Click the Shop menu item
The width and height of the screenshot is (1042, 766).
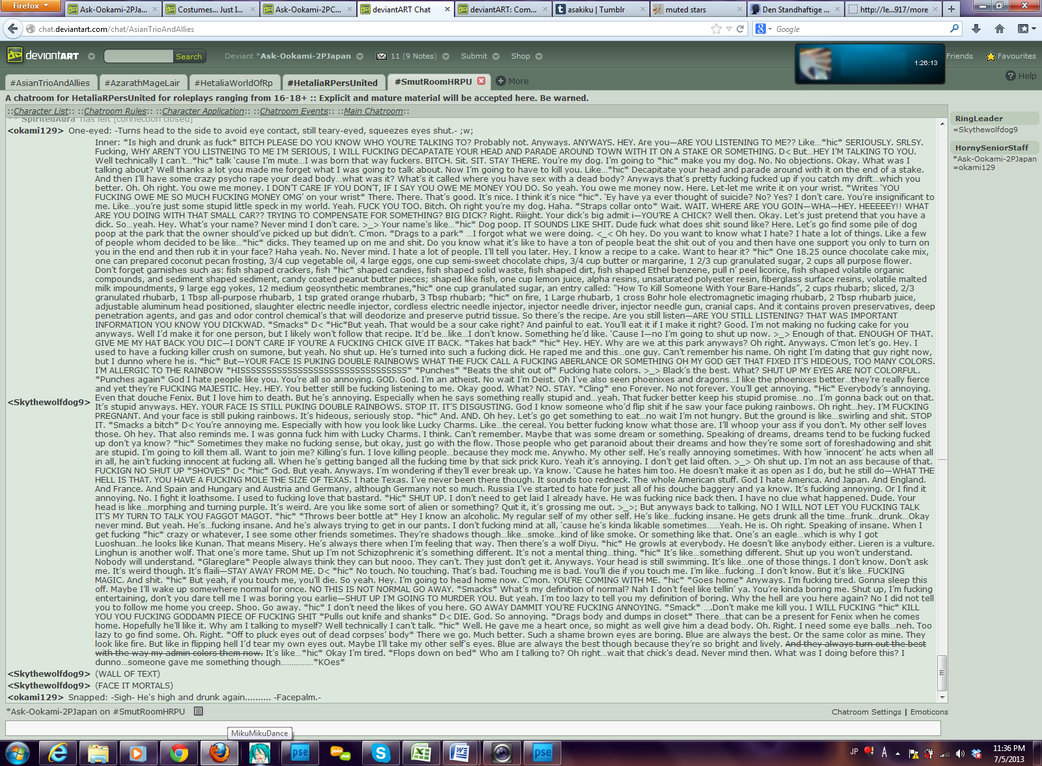click(x=520, y=56)
